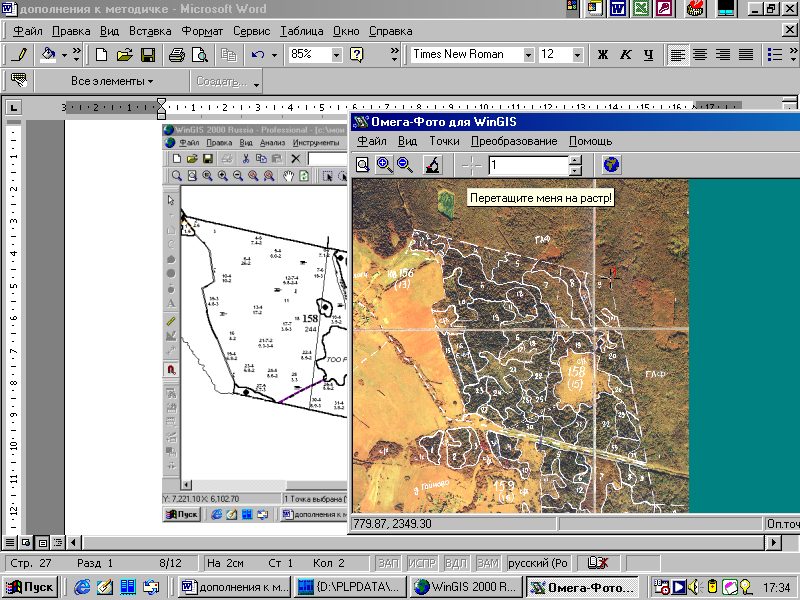Select the drawing pencil icon in Word

20,55
